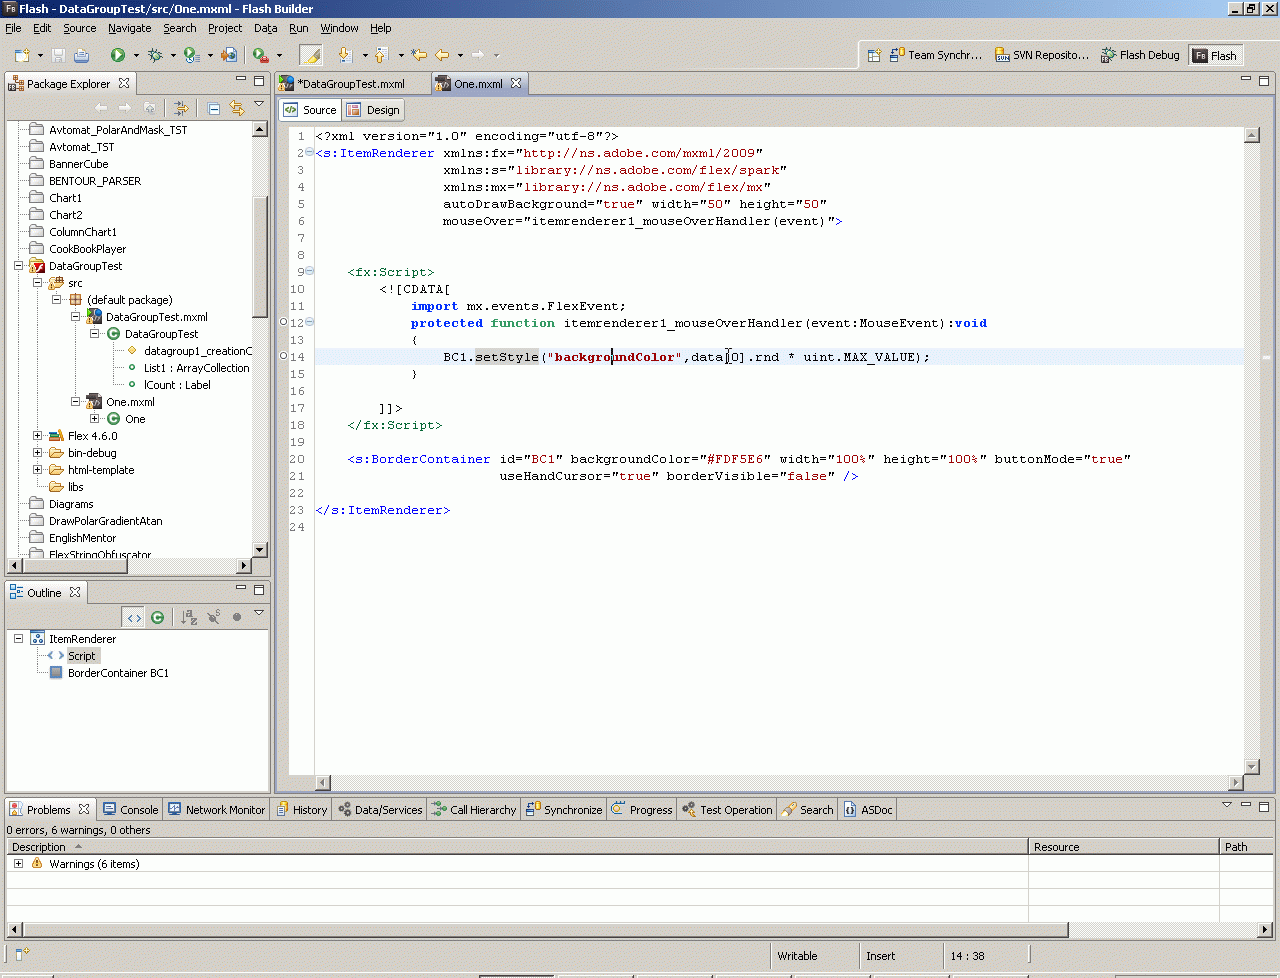Open the Flash Debug perspective
The width and height of the screenshot is (1280, 978).
[x=1140, y=55]
